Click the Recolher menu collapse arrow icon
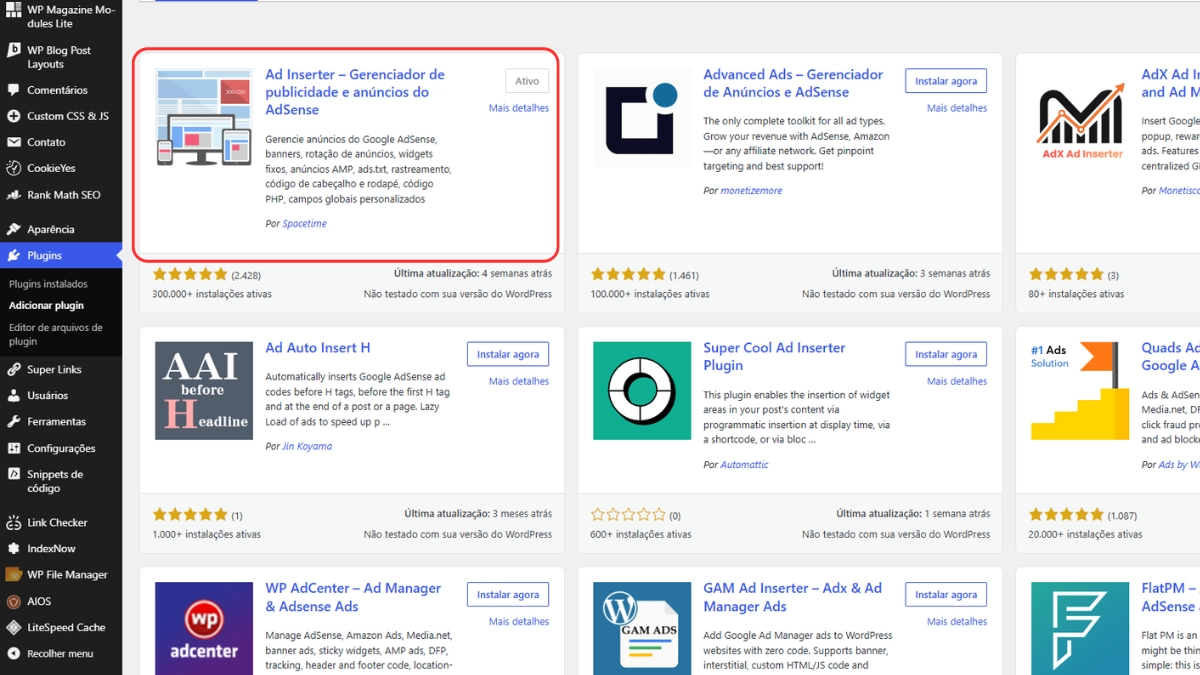1200x675 pixels. pos(13,653)
